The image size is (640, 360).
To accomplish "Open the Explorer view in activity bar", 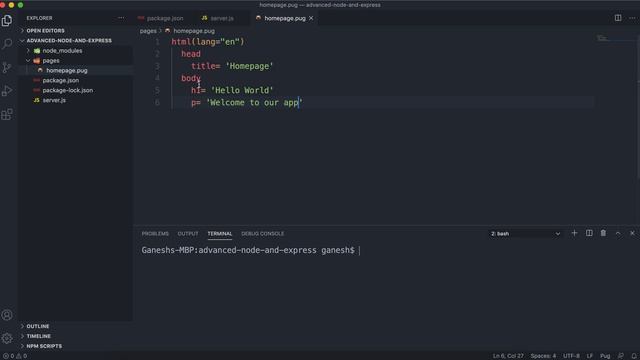I will coord(7,20).
